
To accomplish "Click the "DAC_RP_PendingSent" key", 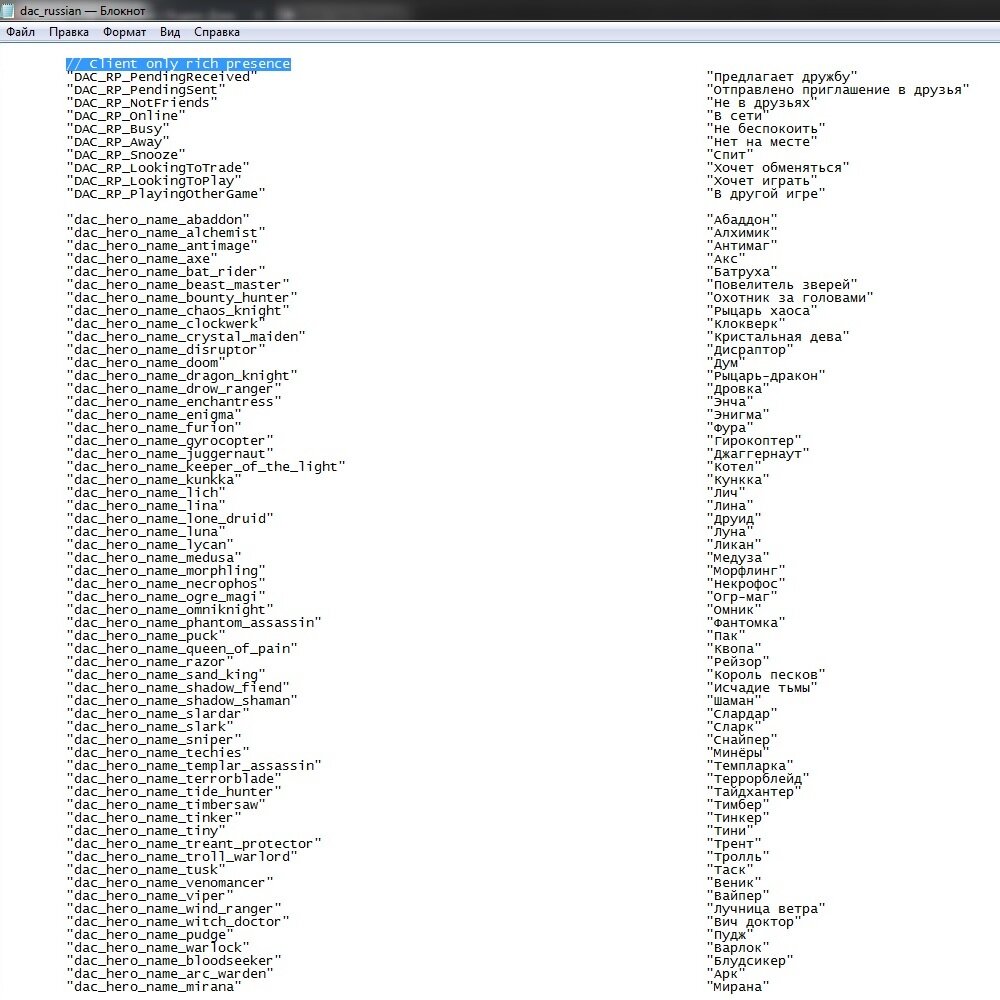I will (x=146, y=90).
